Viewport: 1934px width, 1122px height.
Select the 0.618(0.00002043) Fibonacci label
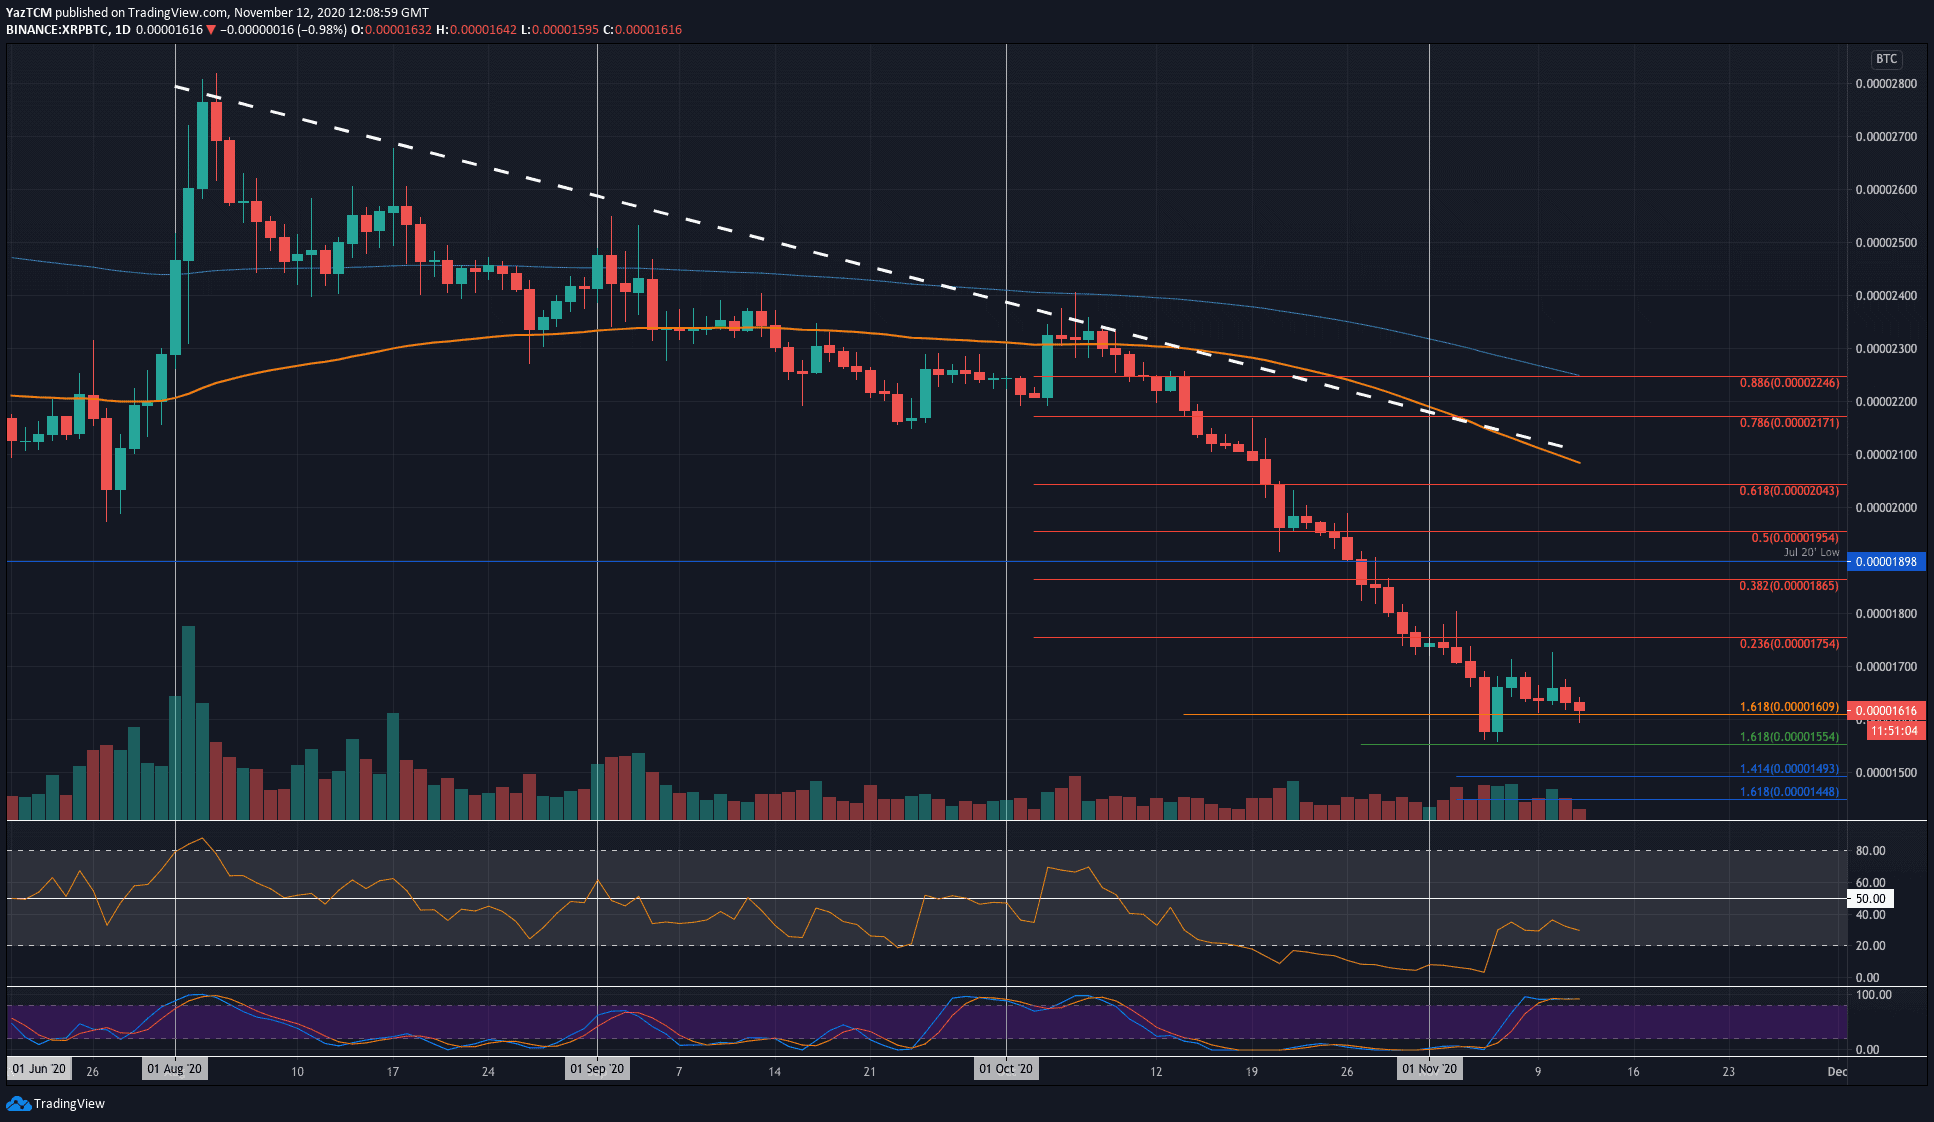click(x=1789, y=491)
